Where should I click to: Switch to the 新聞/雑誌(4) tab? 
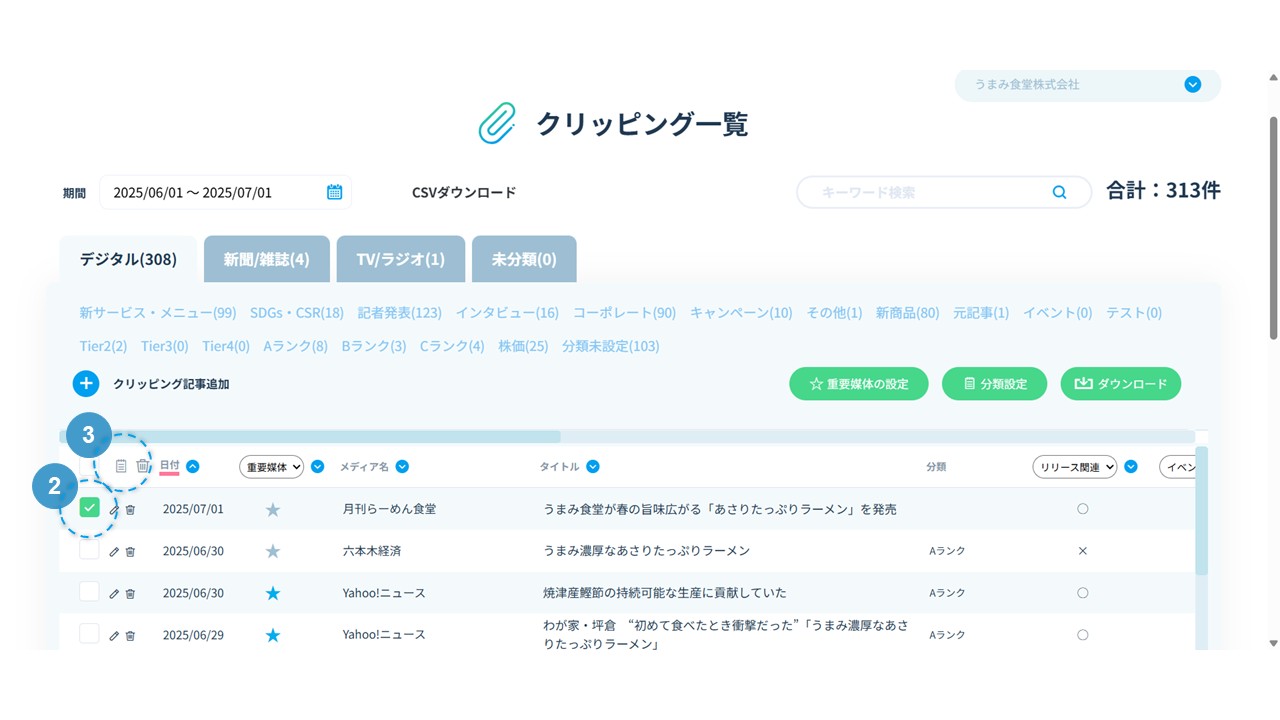click(x=266, y=259)
